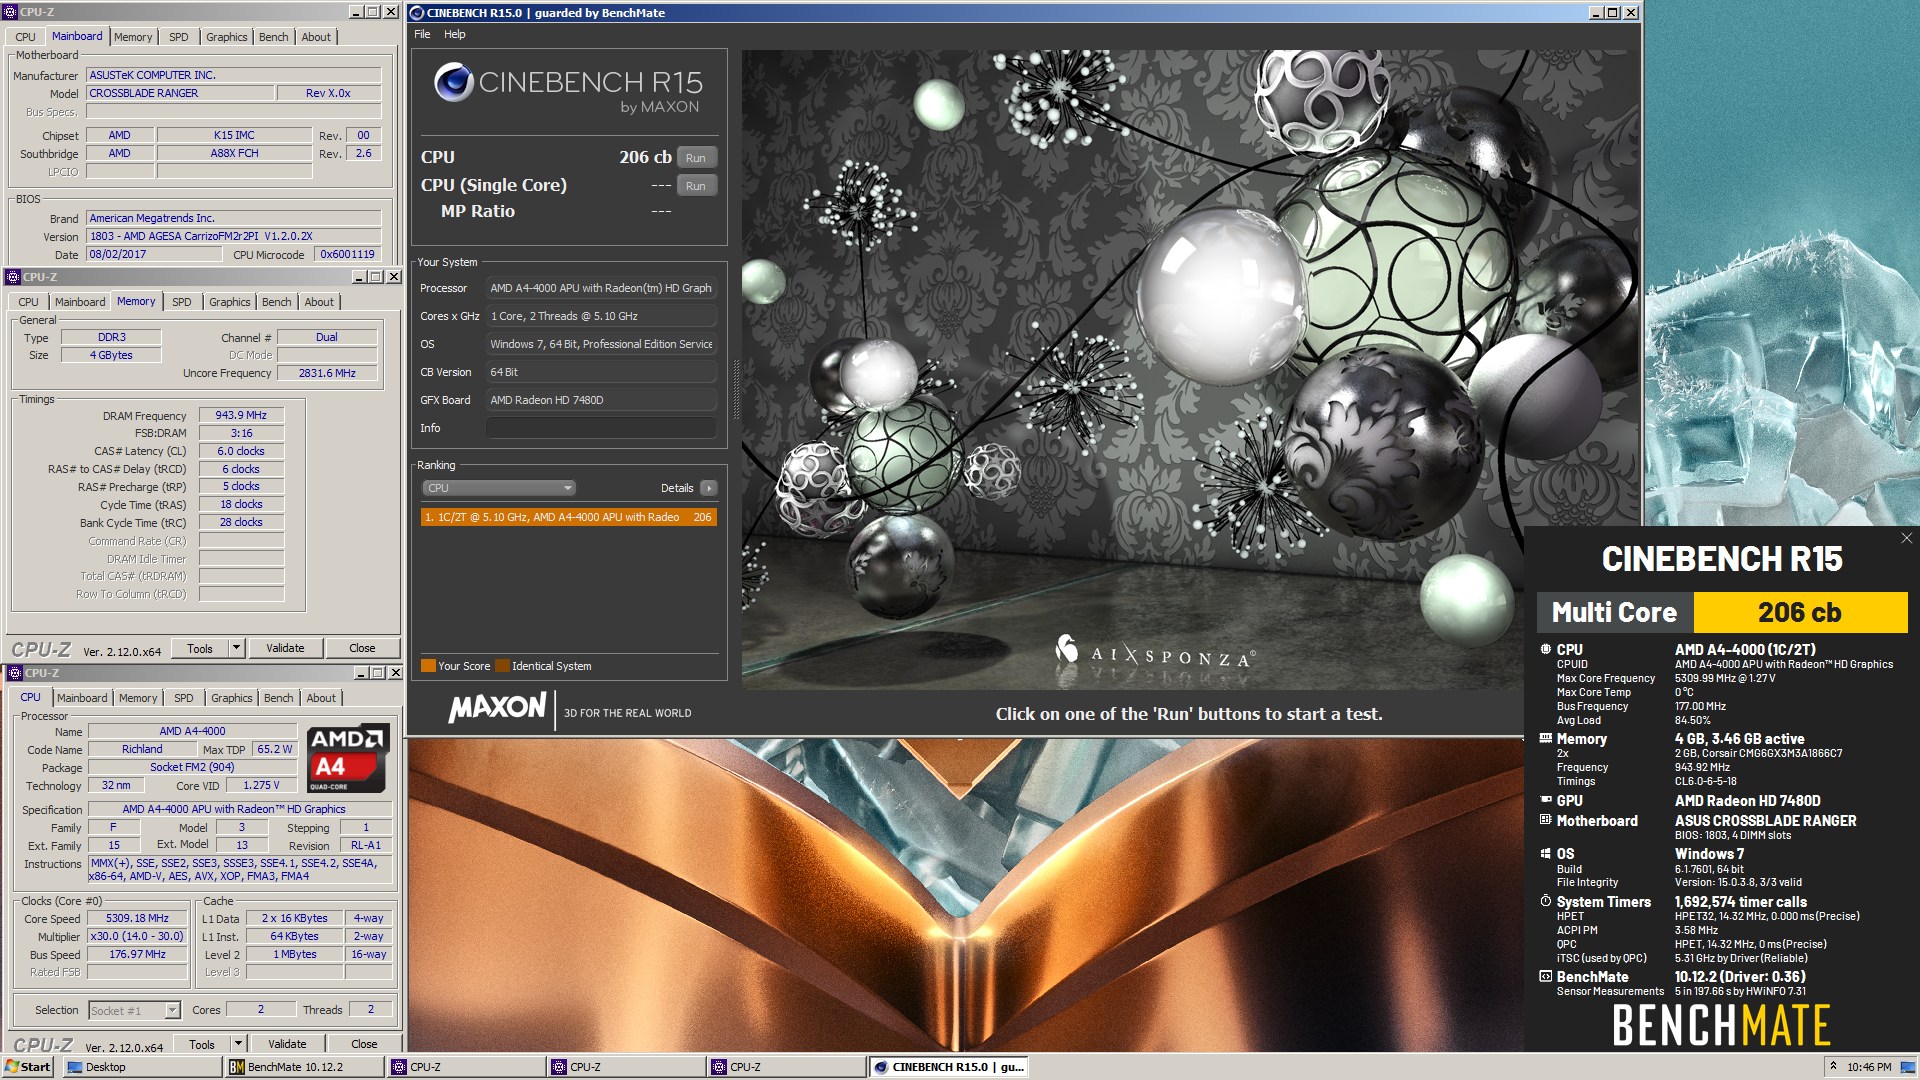
Task: Click the BenchMate version icon in the panel
Action: pyautogui.click(x=1546, y=976)
